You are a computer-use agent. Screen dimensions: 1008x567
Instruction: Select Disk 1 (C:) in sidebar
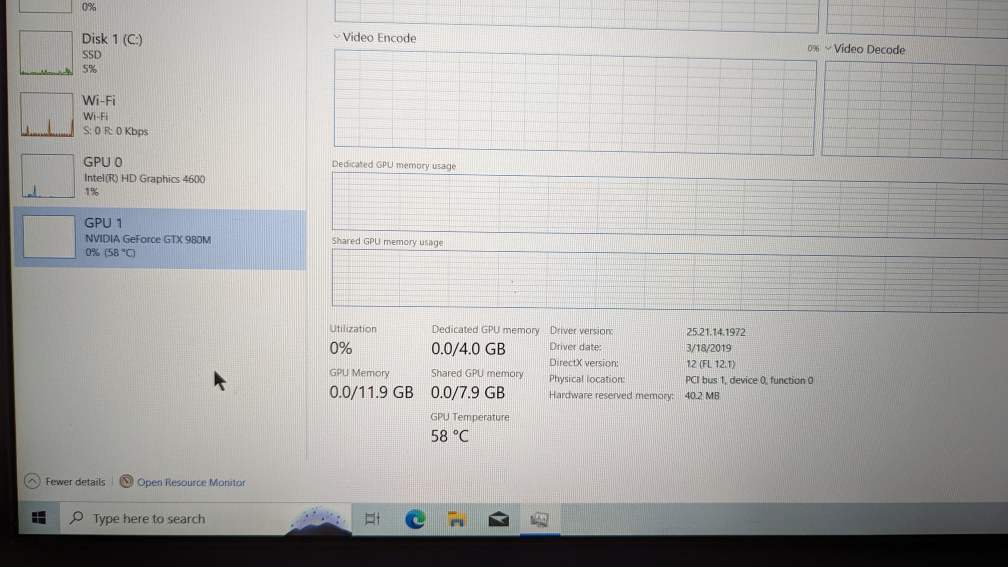point(161,53)
